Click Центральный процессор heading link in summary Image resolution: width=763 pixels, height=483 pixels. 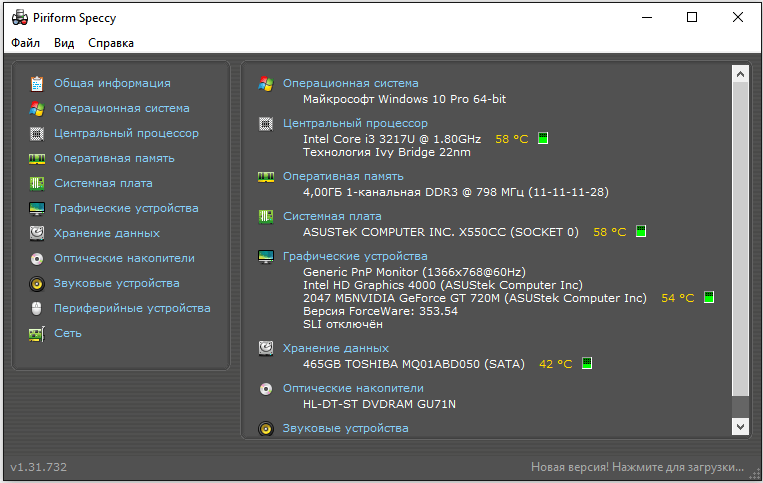point(355,124)
